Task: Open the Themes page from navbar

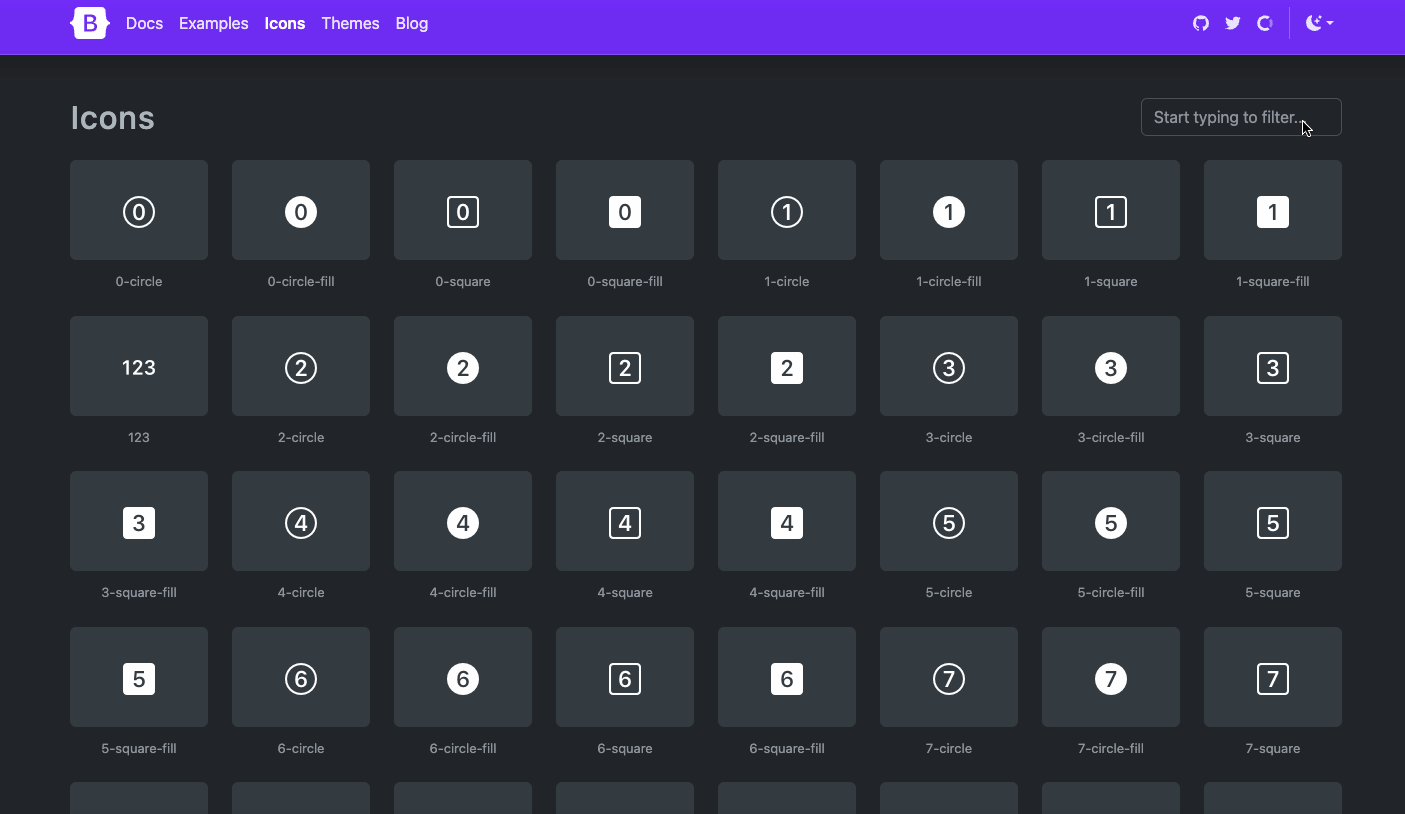Action: point(350,22)
